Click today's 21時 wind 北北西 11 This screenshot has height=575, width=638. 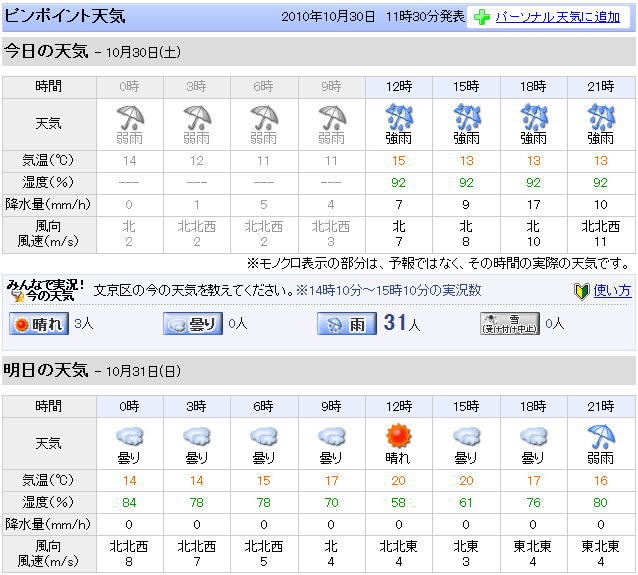[601, 234]
